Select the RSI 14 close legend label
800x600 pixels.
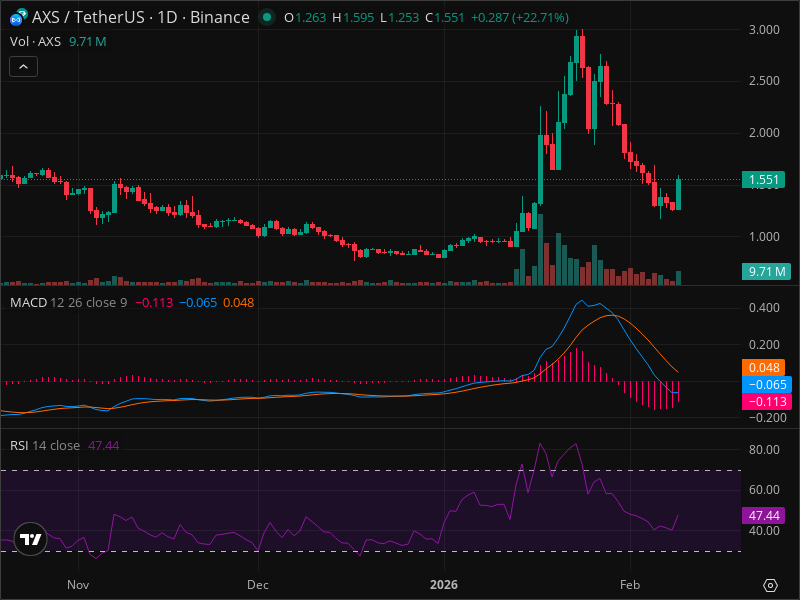45,445
